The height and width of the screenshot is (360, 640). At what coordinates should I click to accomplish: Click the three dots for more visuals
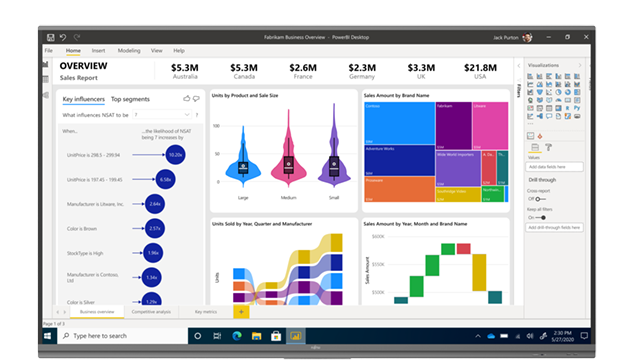[530, 124]
